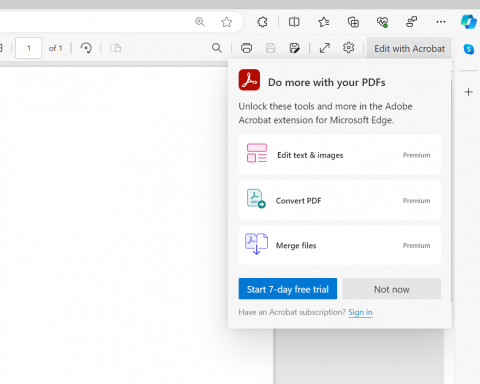Select Merge files option
This screenshot has height=384, width=480.
340,245
